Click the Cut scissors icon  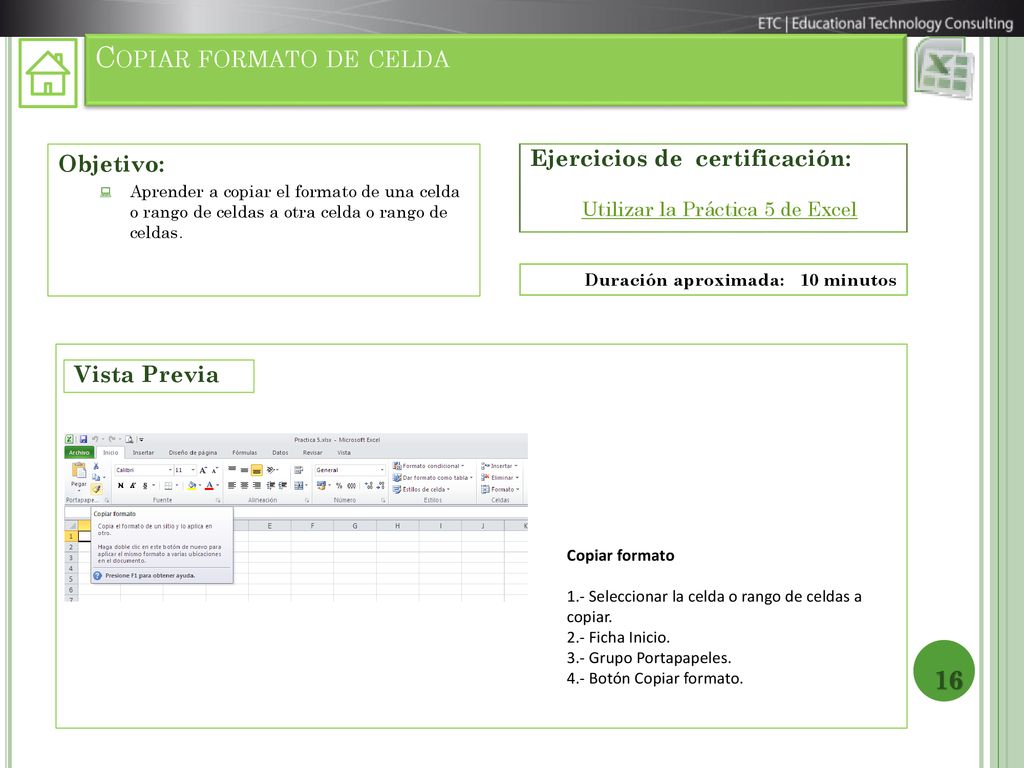click(x=96, y=466)
